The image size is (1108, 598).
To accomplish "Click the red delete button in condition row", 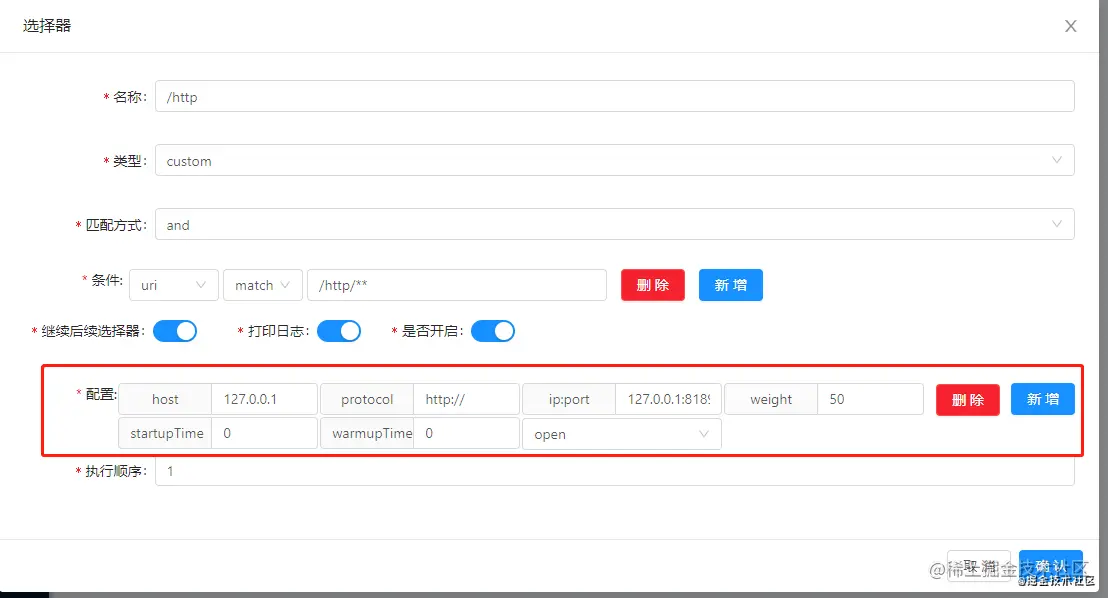I will pos(652,285).
